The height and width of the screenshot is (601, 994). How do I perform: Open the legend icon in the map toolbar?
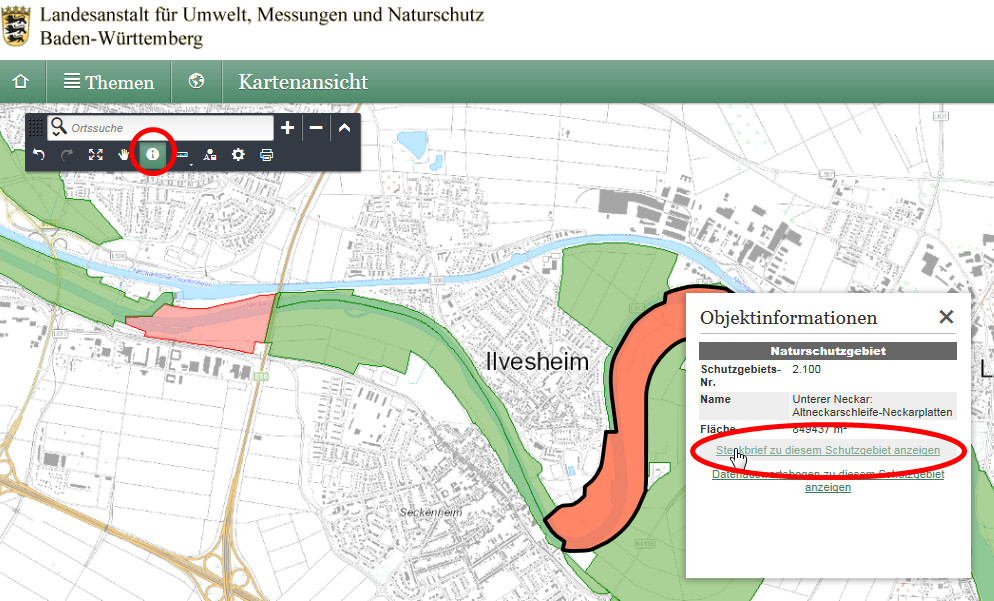pyautogui.click(x=210, y=155)
